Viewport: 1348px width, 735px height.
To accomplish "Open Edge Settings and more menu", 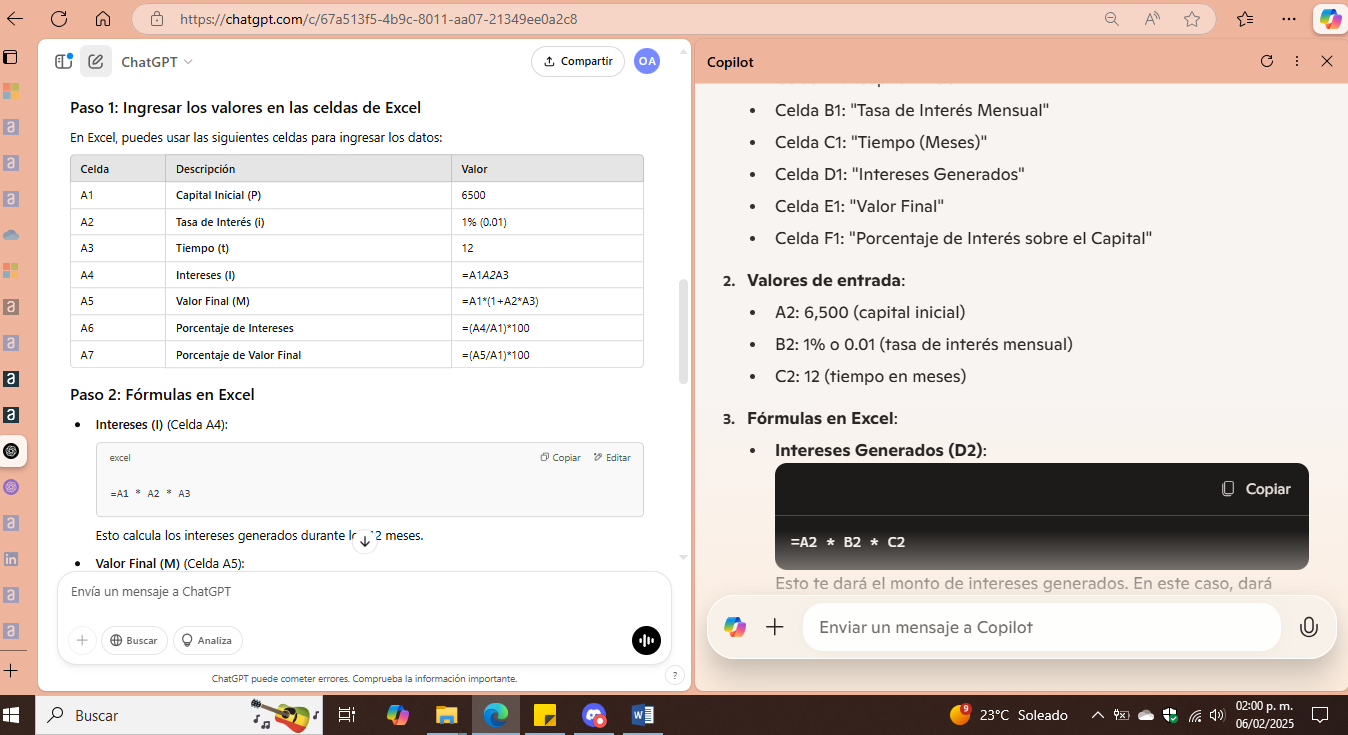I will pos(1287,19).
